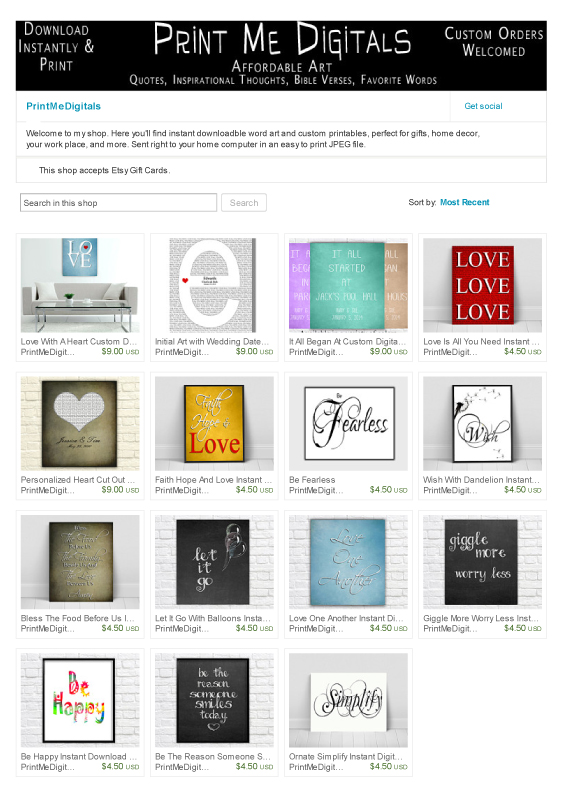Screen dimensions: 561x803
Task: Open the Ornate Simplify print thumbnail
Action: point(348,700)
